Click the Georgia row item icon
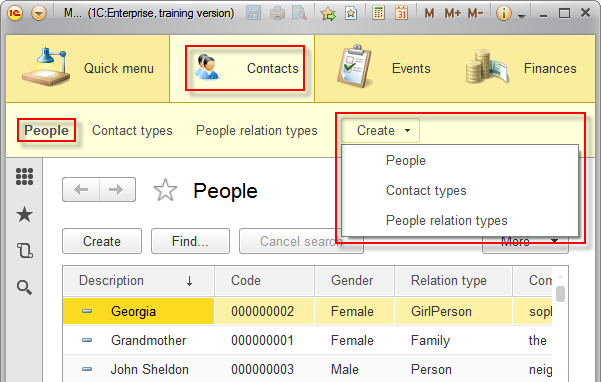Screen dimensions: 601x382 87,311
